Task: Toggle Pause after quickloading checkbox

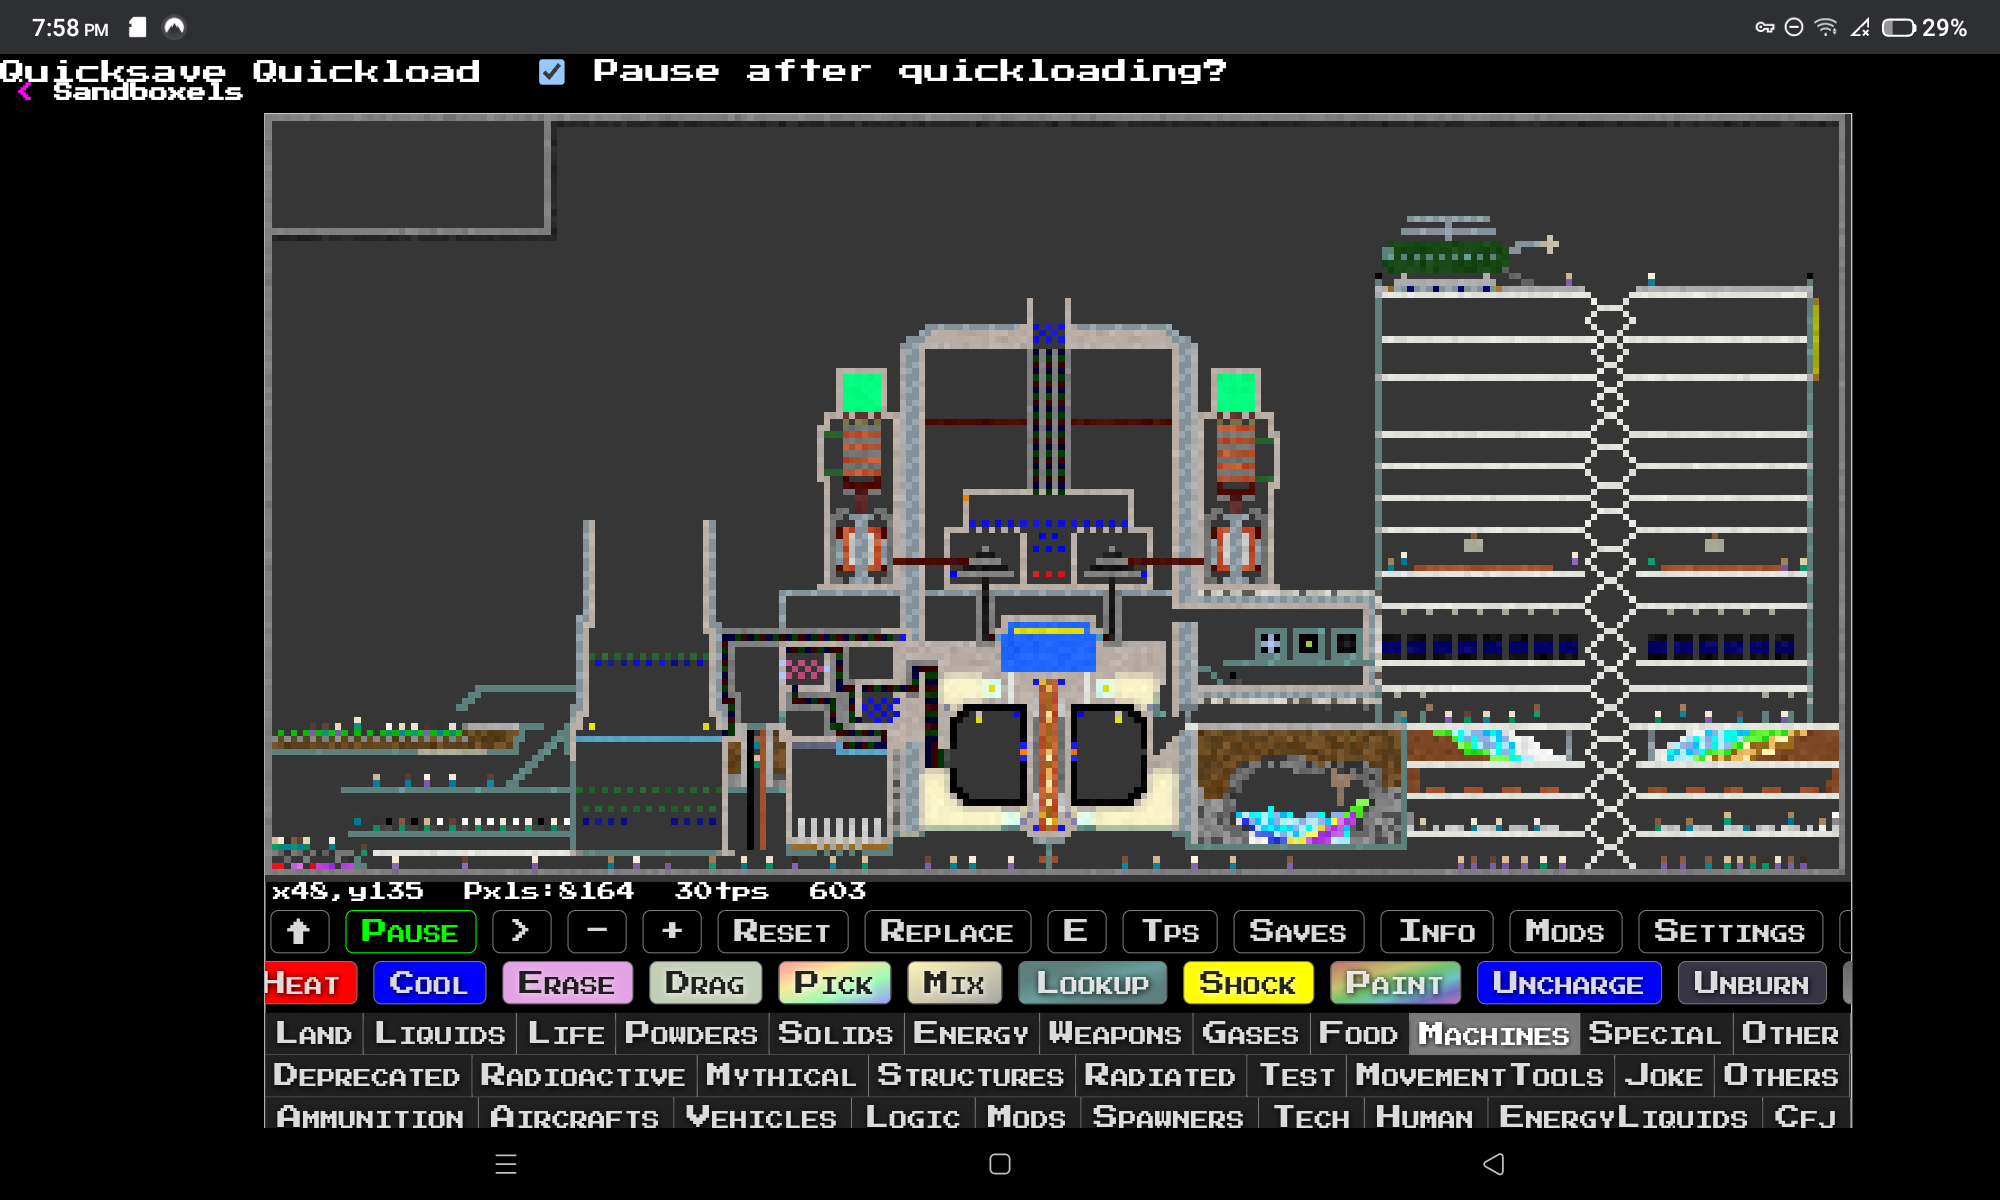Action: [x=552, y=72]
